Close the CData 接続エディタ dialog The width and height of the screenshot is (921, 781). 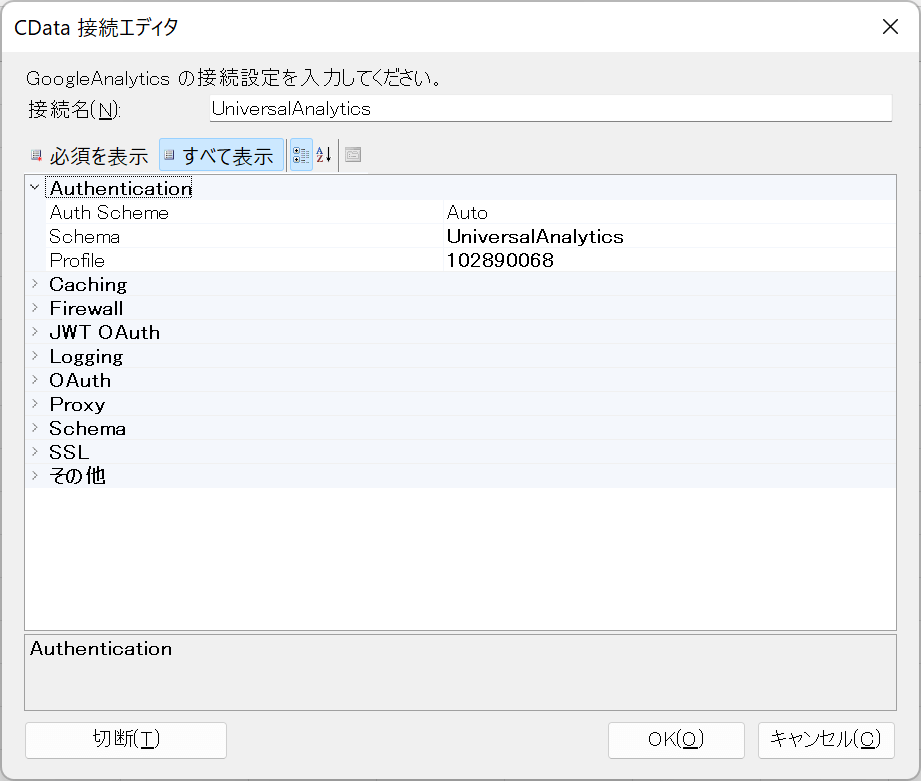[890, 26]
